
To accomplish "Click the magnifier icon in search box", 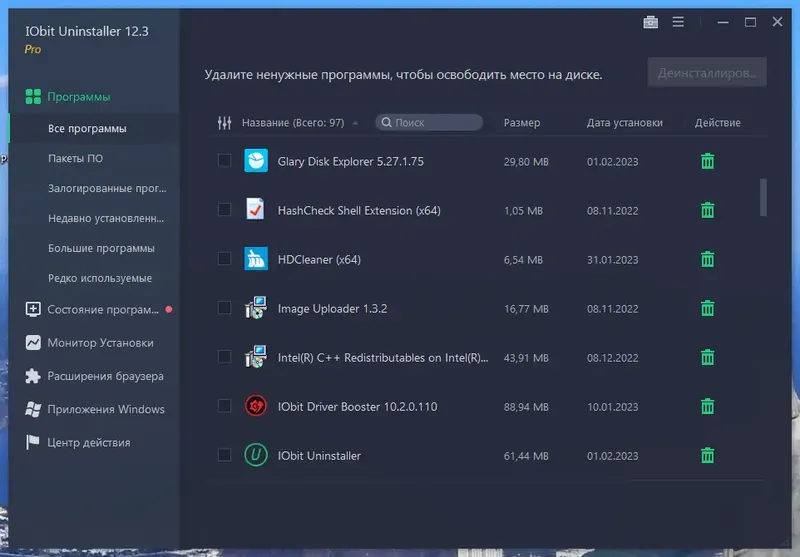I will coord(386,122).
